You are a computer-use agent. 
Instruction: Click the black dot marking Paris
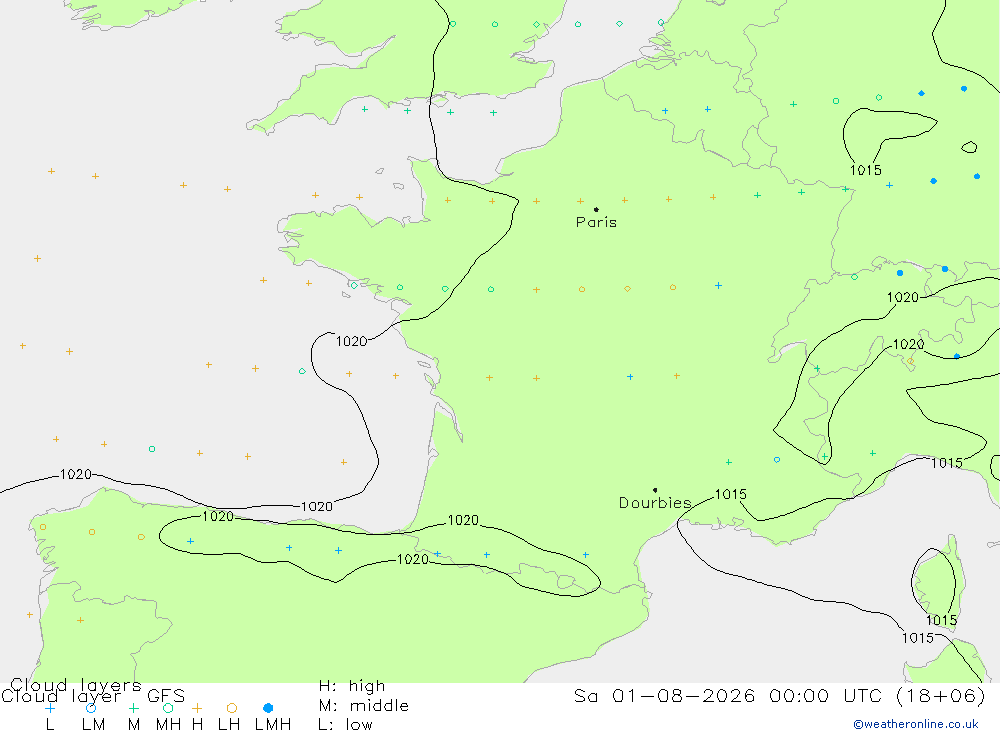coord(596,209)
